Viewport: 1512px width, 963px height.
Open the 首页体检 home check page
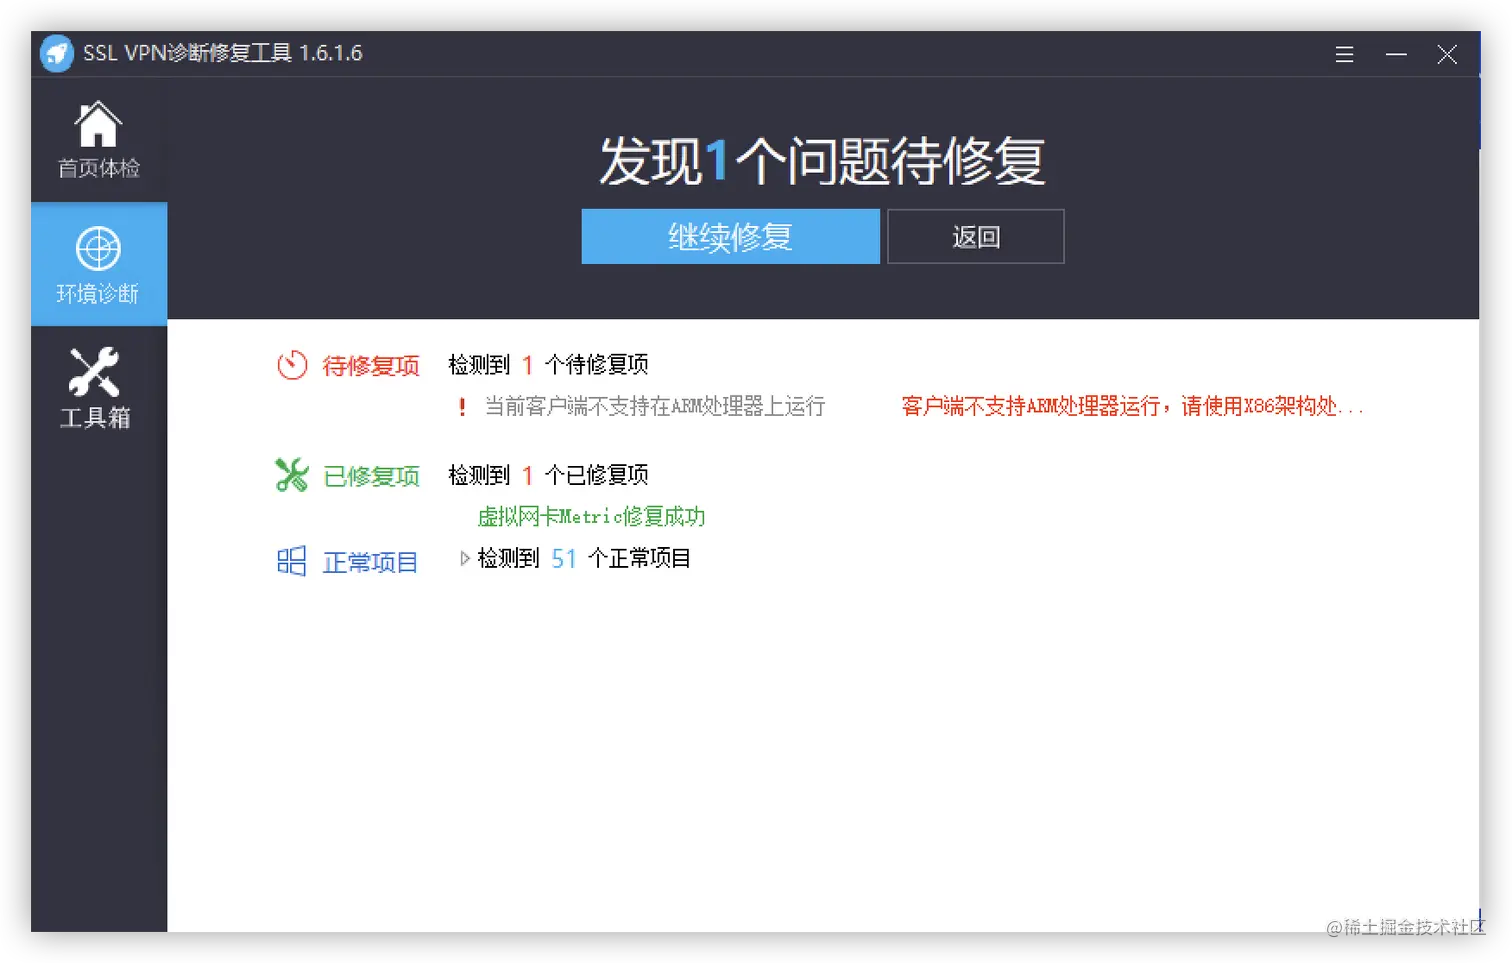pos(98,140)
